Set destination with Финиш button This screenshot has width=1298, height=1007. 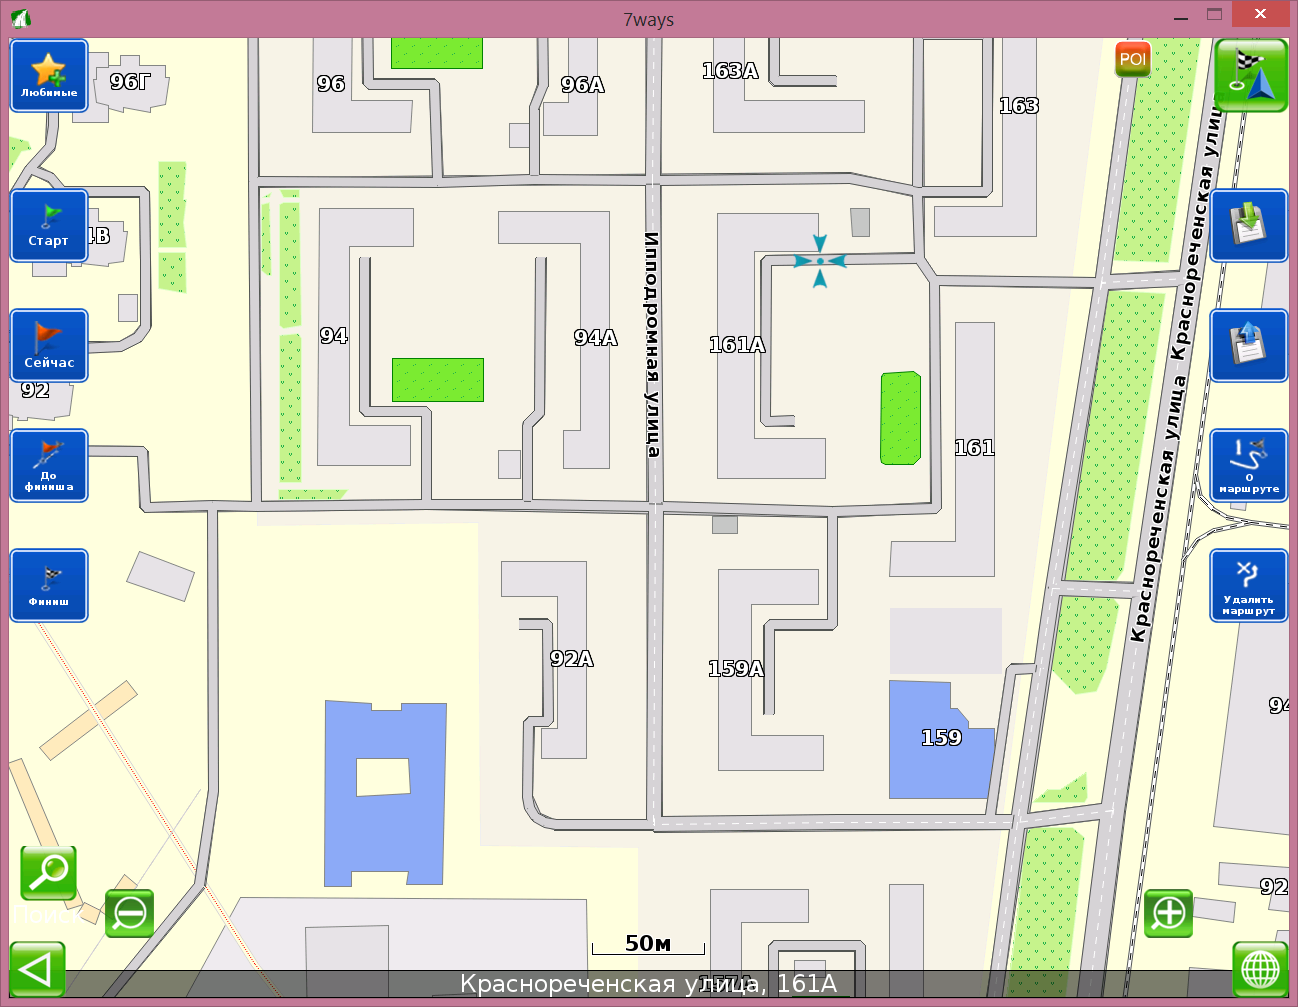(49, 586)
